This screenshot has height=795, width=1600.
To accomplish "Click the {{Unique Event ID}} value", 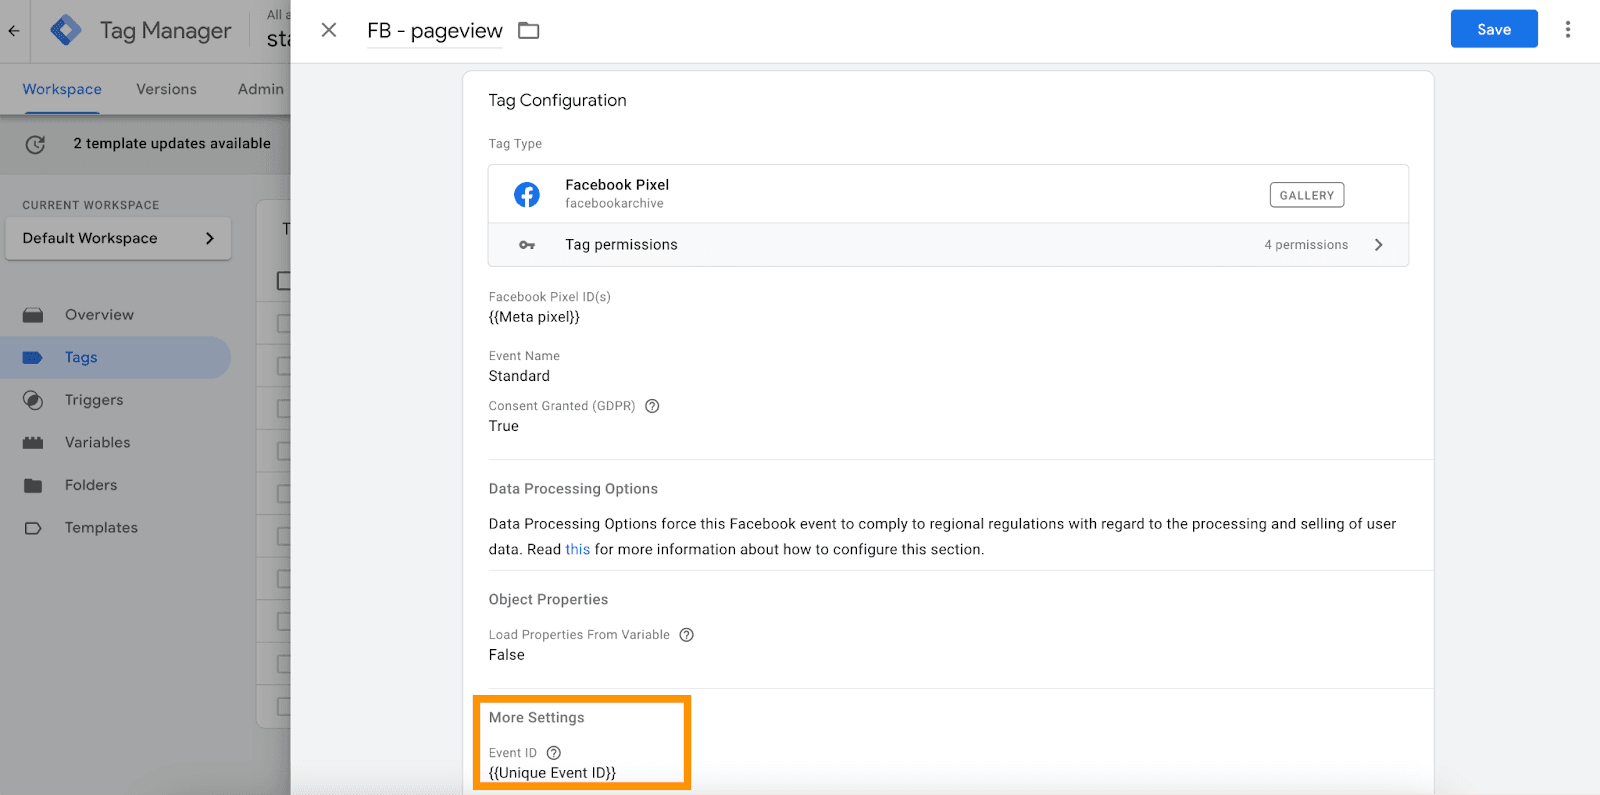I will click(x=552, y=773).
